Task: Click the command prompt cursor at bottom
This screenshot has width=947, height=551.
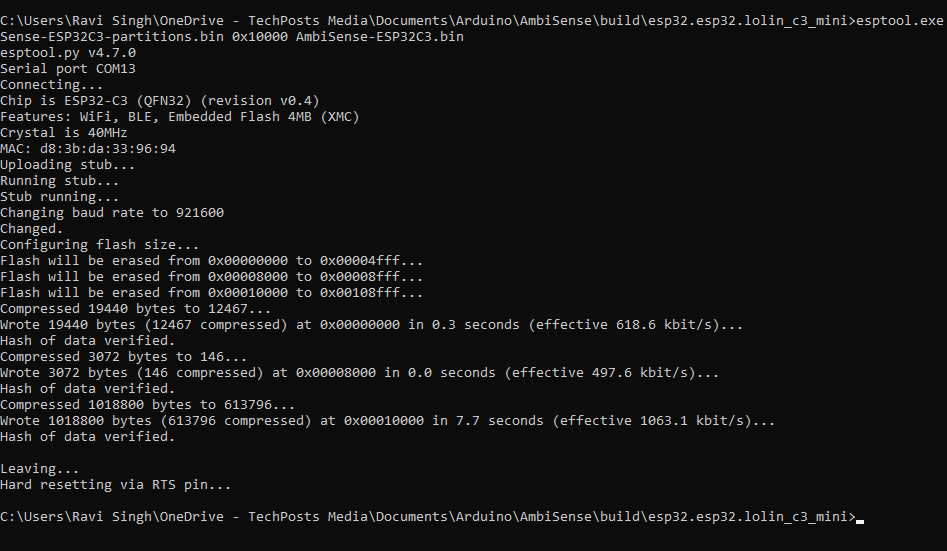Action: coord(860,518)
